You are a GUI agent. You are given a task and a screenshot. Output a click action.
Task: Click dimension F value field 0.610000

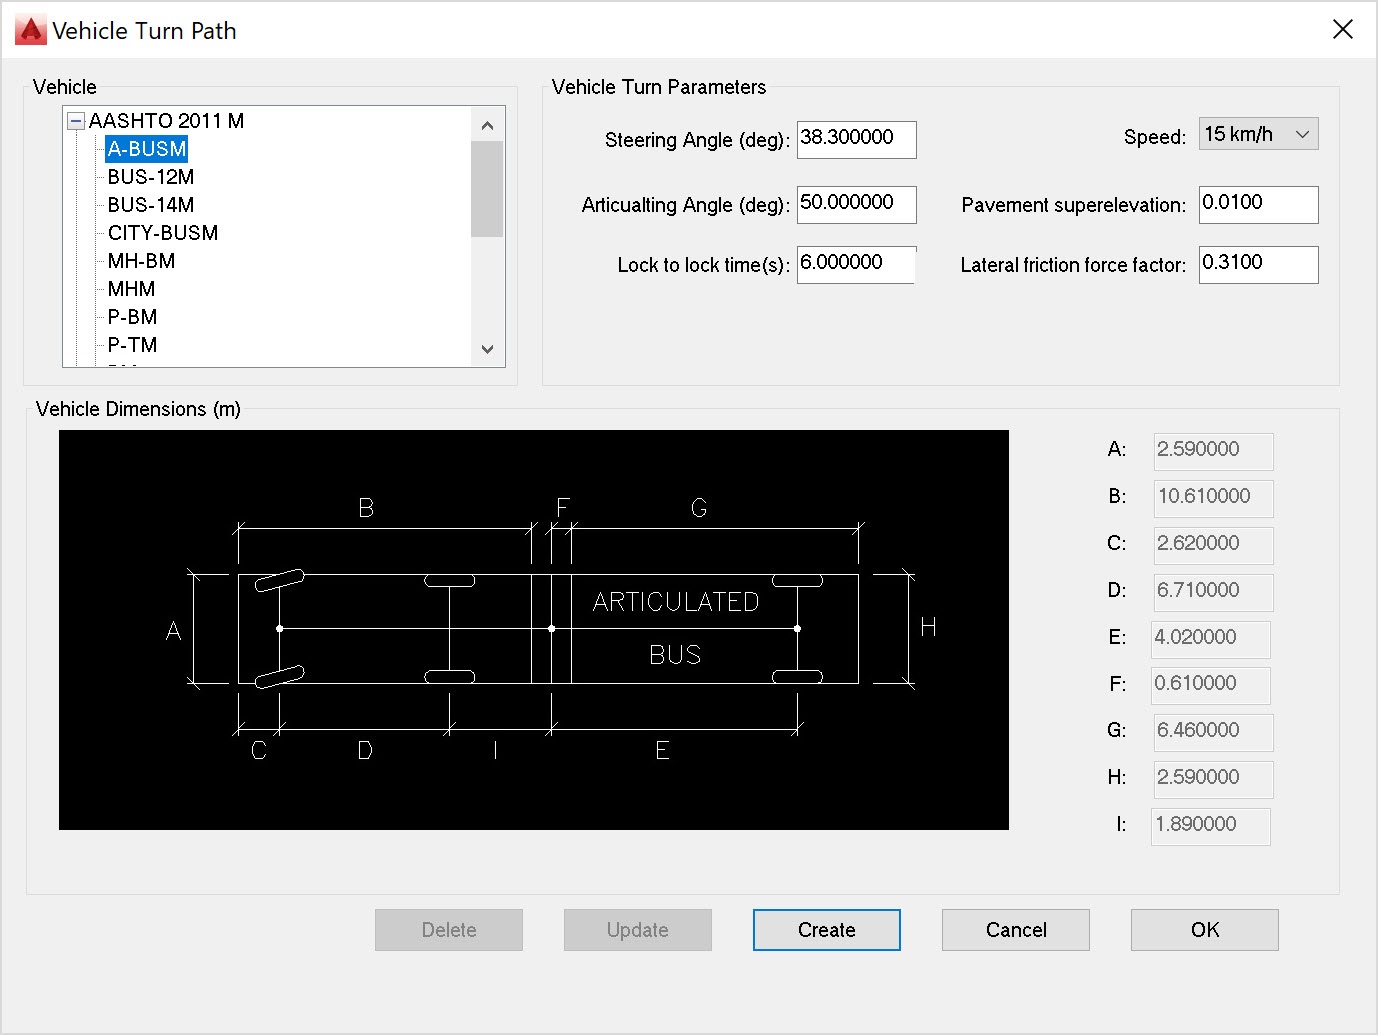coord(1211,685)
